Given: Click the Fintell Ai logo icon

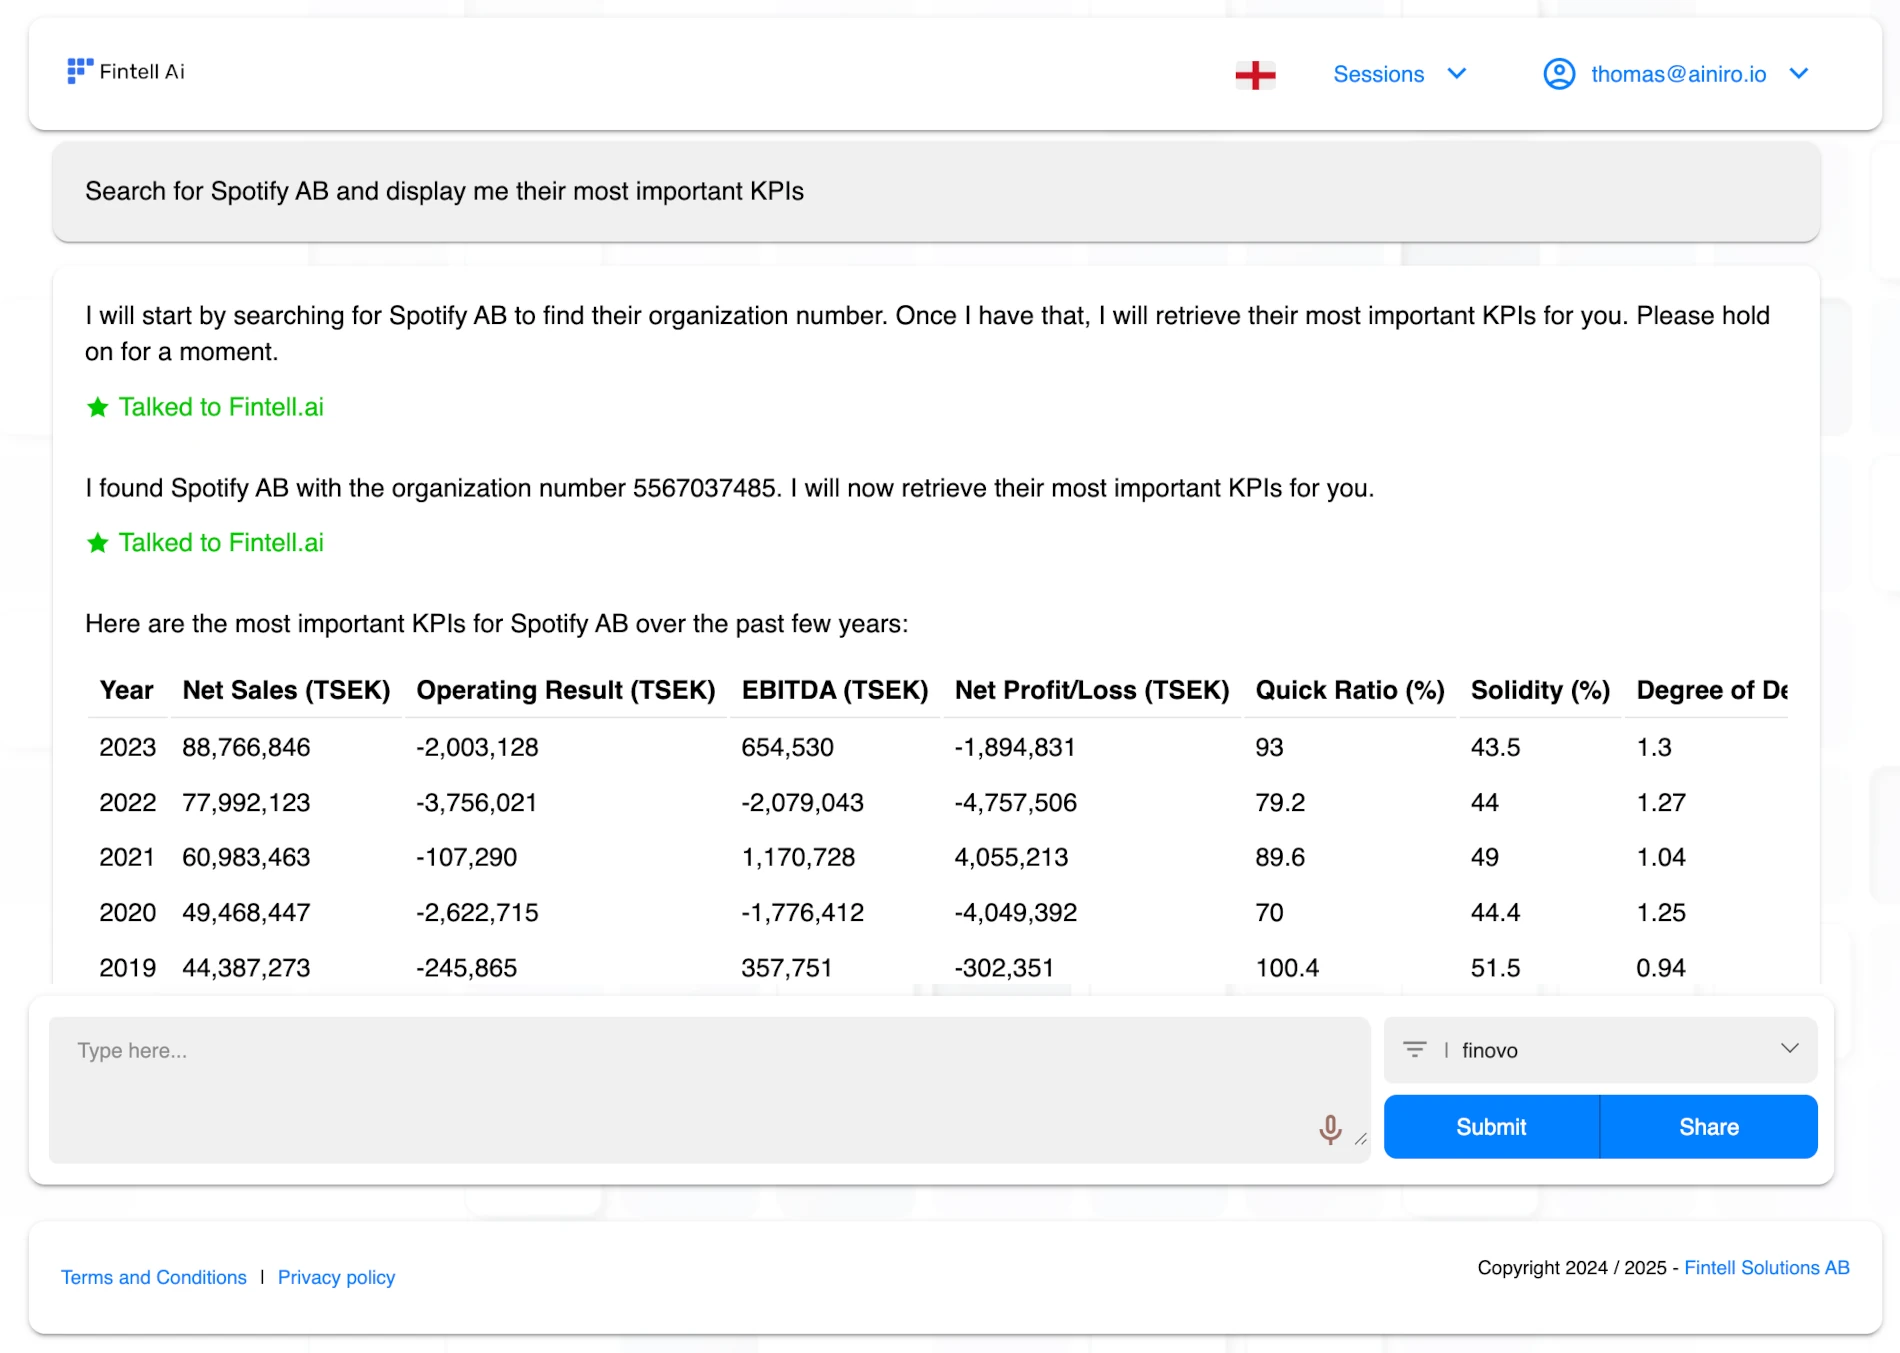Looking at the screenshot, I should click(79, 71).
